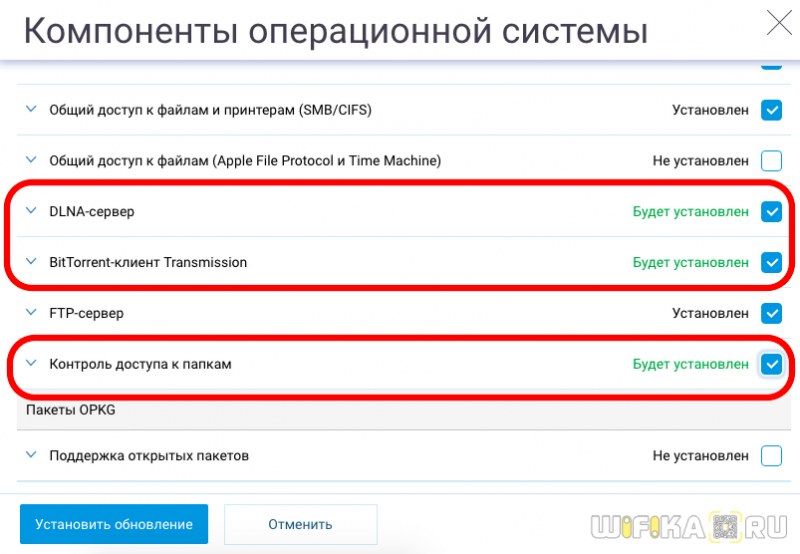Screen dimensions: 800x554
Task: Uncheck the FTP-сервер checkbox
Action: click(x=771, y=313)
